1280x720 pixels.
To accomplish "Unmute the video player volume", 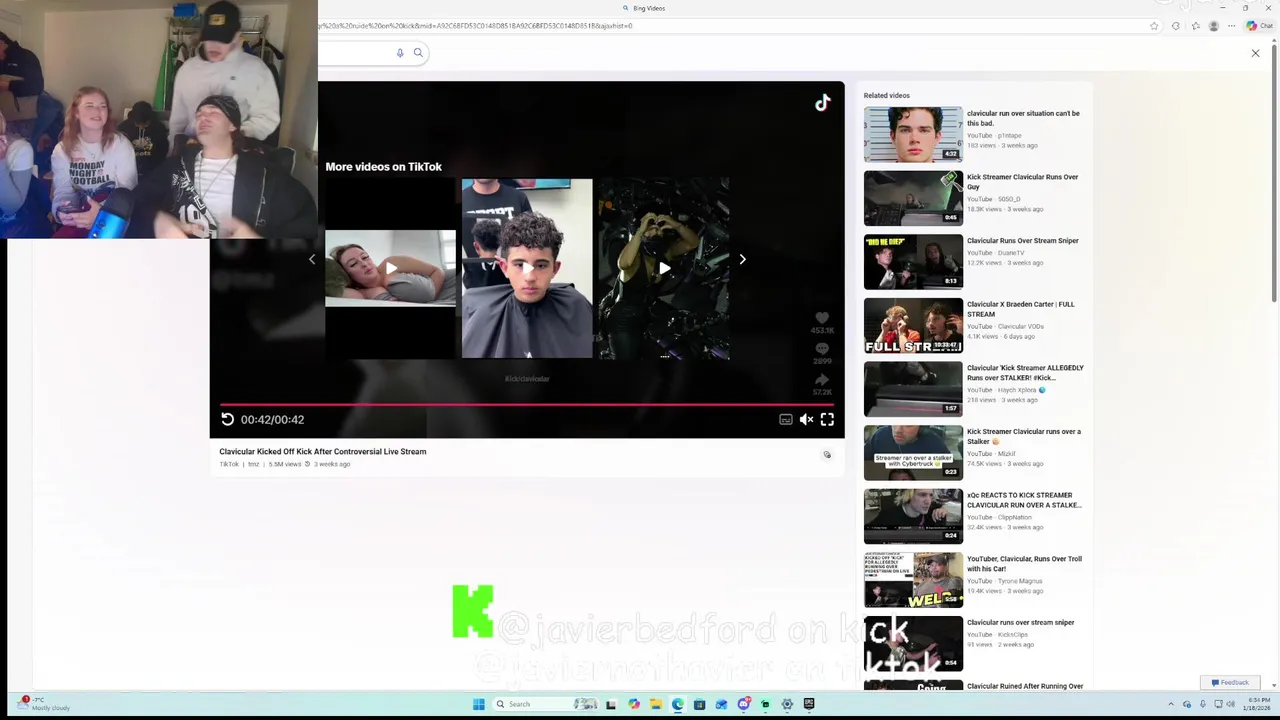I will (x=806, y=420).
